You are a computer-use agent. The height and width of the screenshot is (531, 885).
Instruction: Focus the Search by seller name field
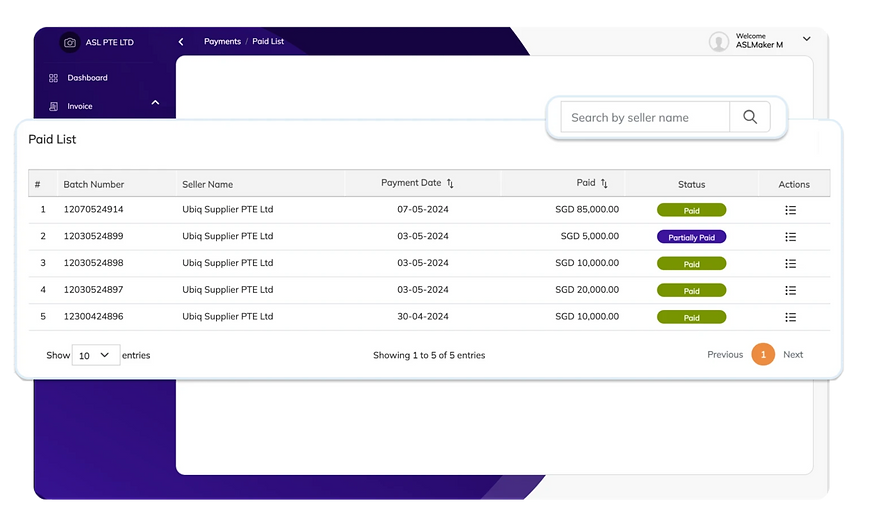click(645, 117)
